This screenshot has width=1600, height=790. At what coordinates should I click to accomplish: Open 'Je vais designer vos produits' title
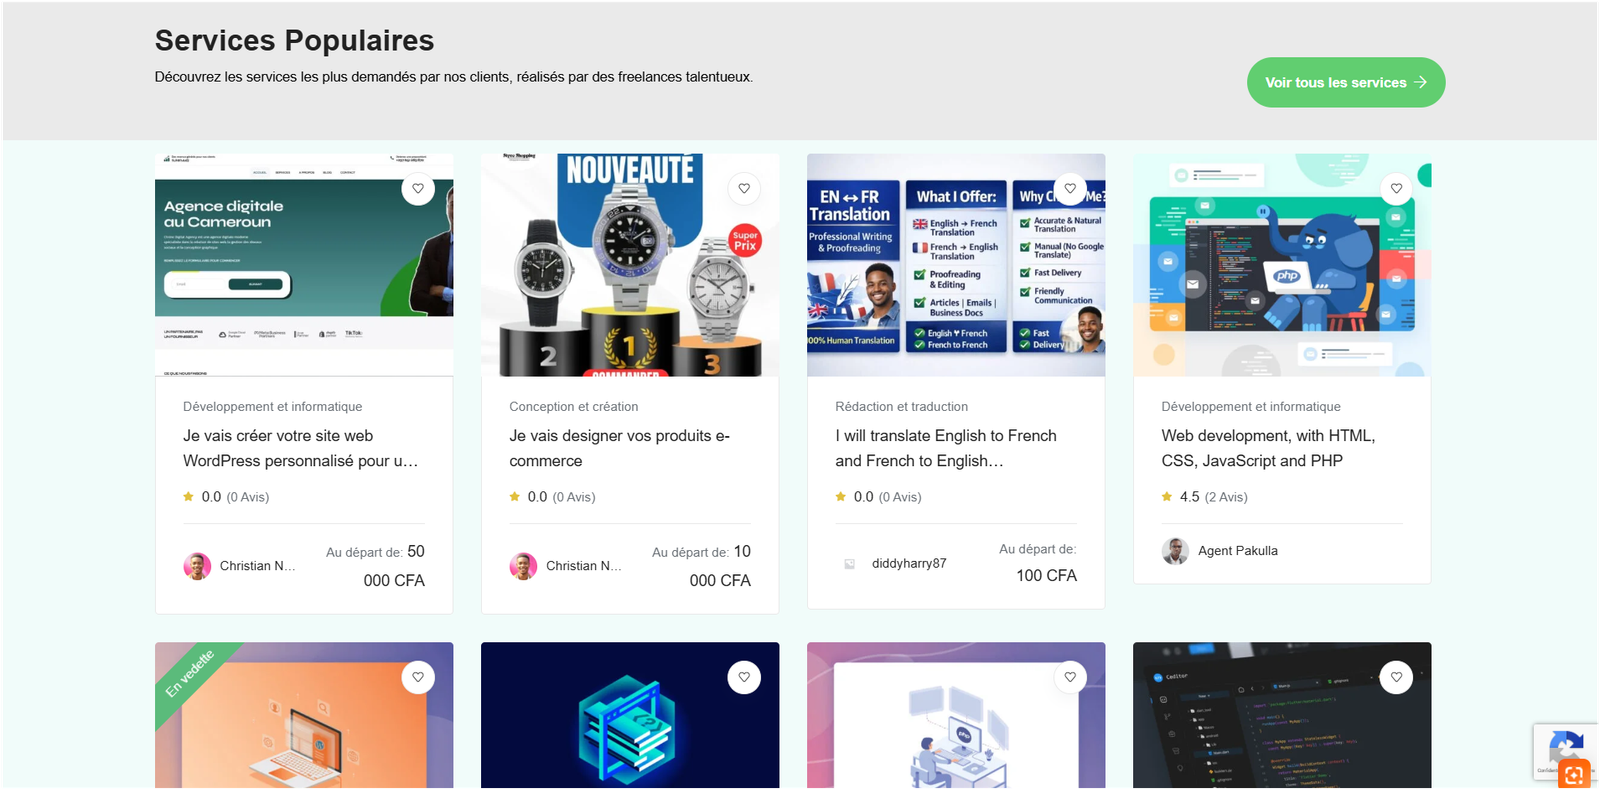(x=619, y=448)
